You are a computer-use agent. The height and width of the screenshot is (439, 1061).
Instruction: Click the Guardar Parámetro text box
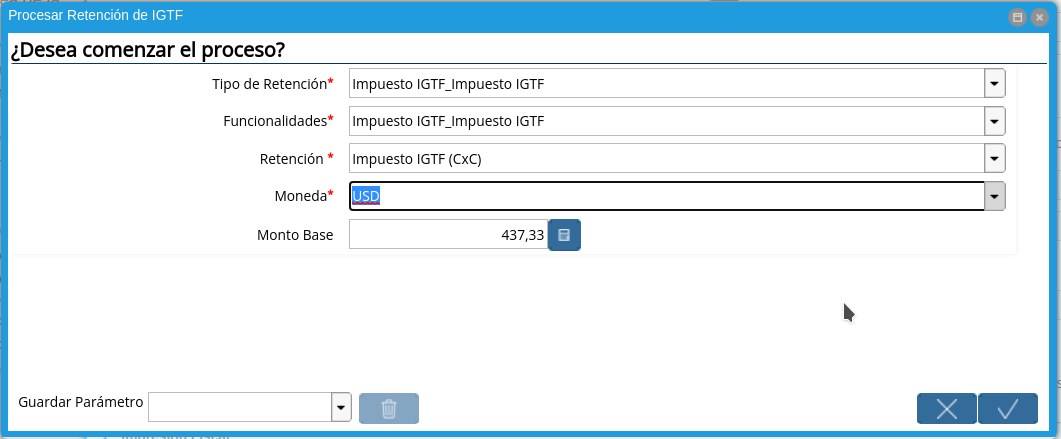(x=240, y=407)
